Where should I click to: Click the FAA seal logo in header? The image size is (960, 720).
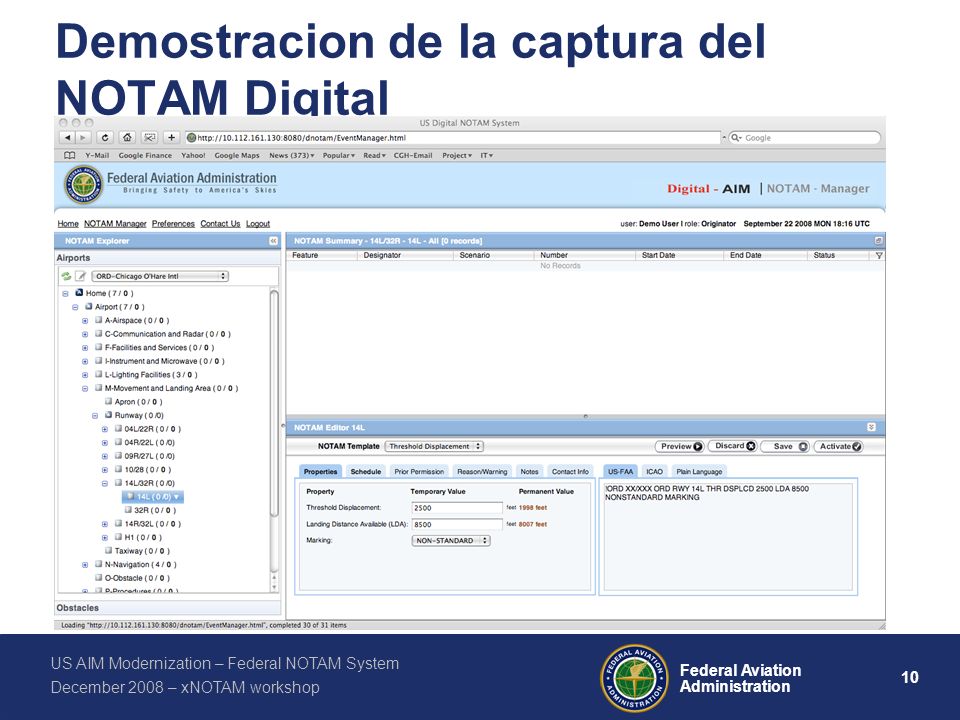(x=84, y=184)
